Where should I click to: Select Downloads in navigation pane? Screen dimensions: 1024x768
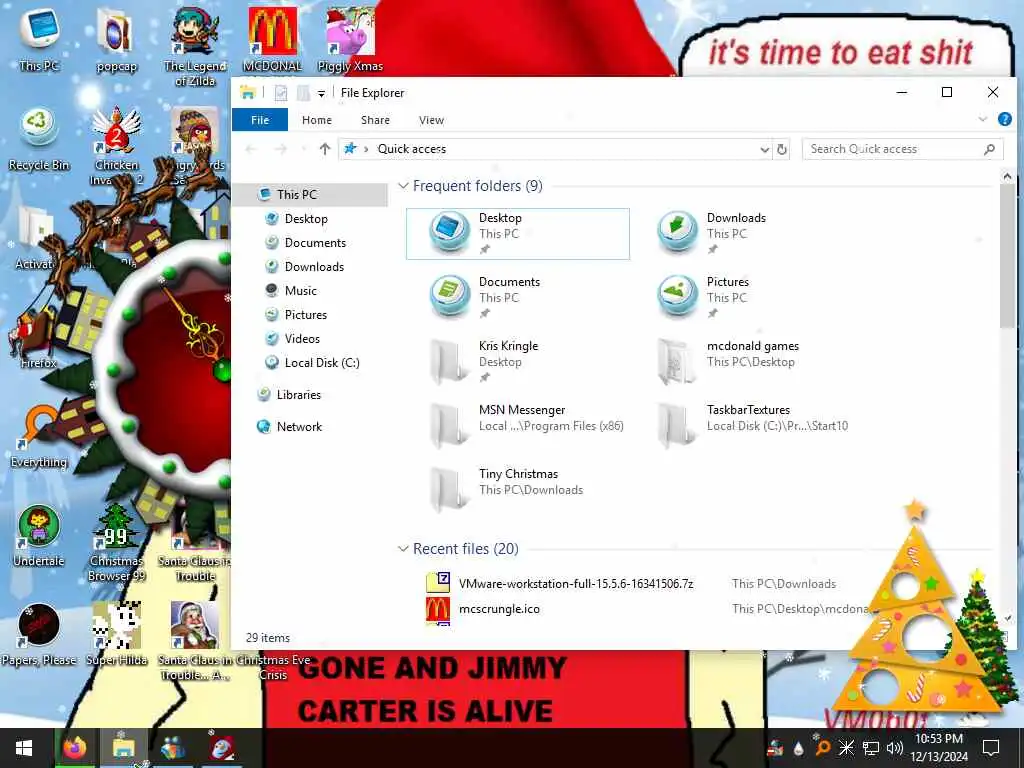click(310, 267)
